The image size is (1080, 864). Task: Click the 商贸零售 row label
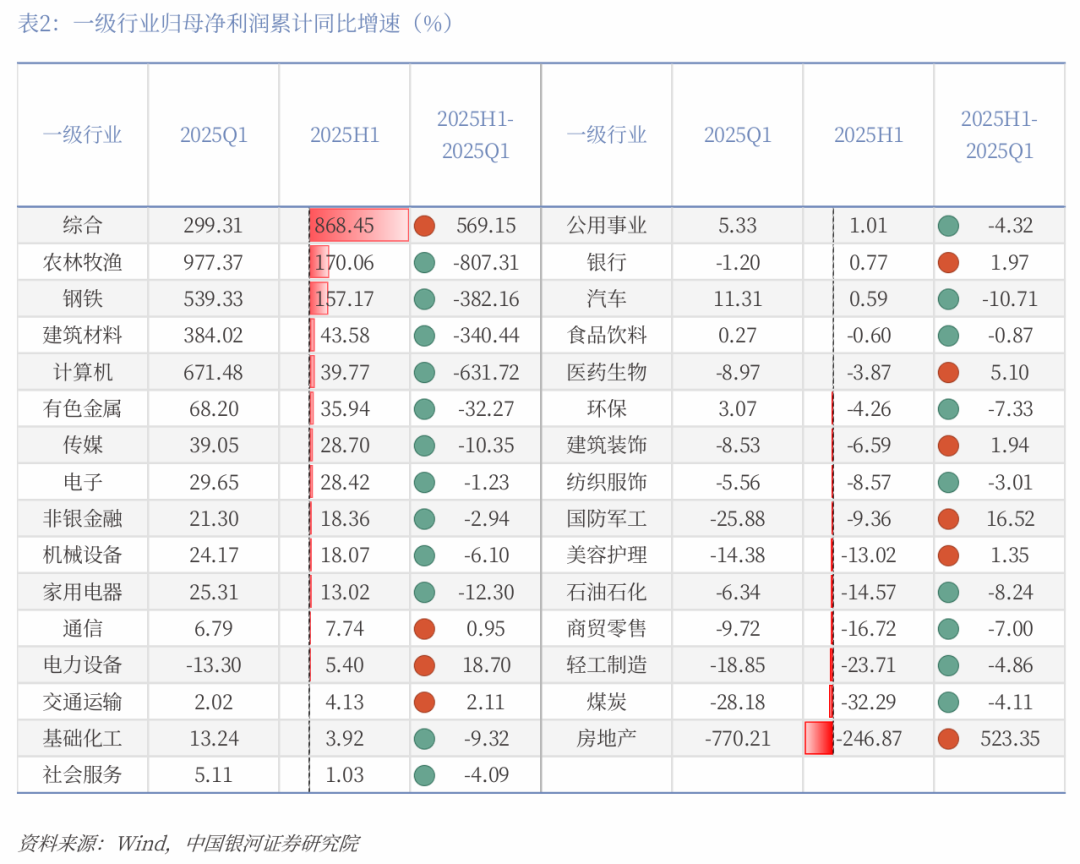pos(607,628)
